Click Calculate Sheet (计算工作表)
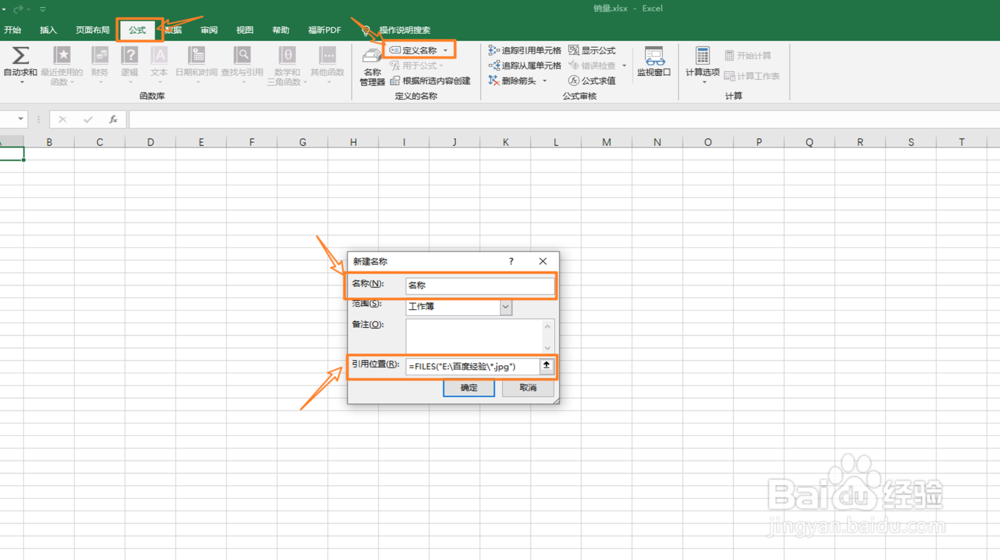Screen dimensions: 1000x560 click(x=752, y=76)
